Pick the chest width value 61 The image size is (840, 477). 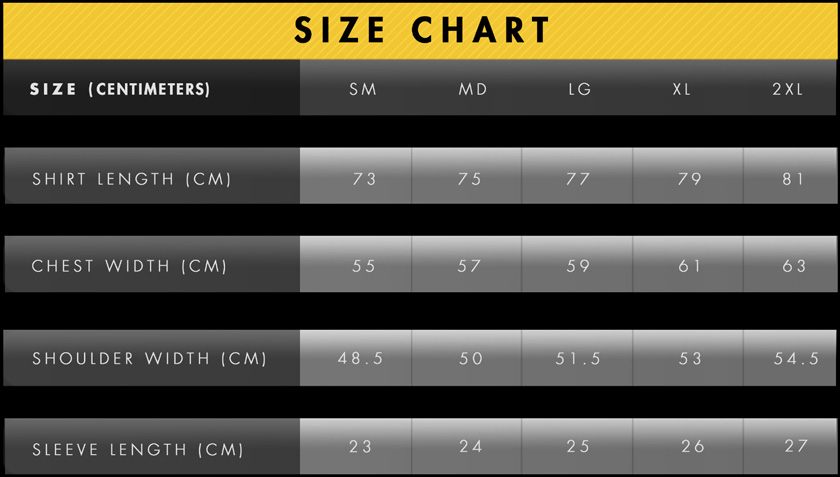click(x=690, y=266)
